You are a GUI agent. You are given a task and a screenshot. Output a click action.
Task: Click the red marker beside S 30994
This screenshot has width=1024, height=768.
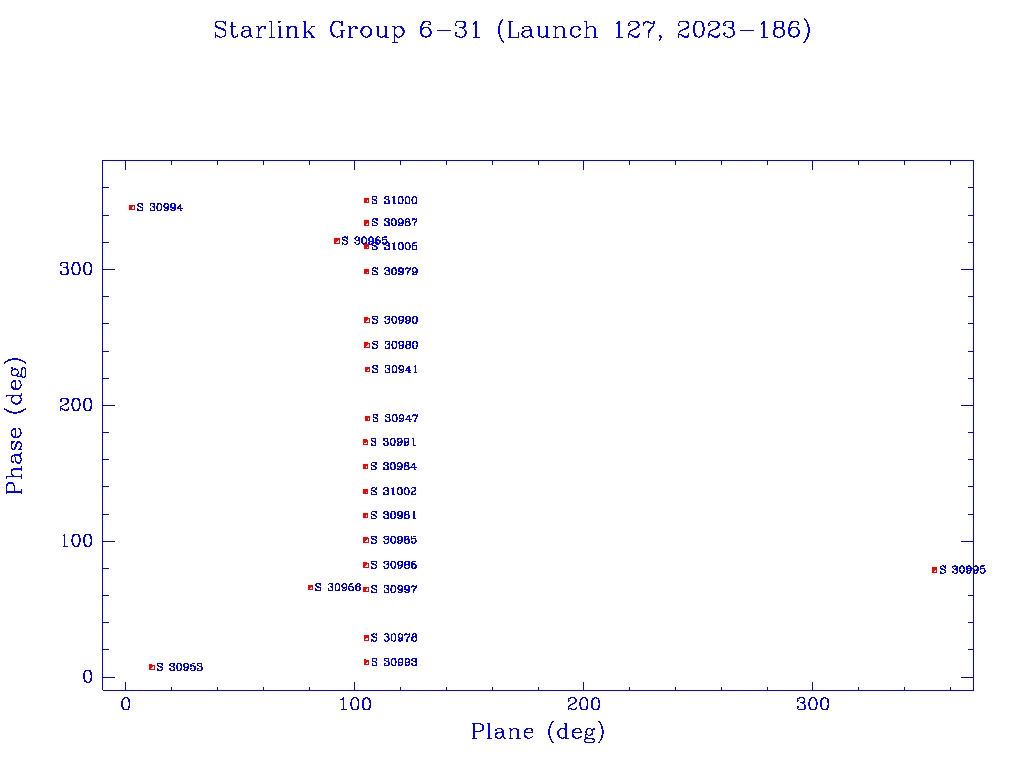click(132, 208)
